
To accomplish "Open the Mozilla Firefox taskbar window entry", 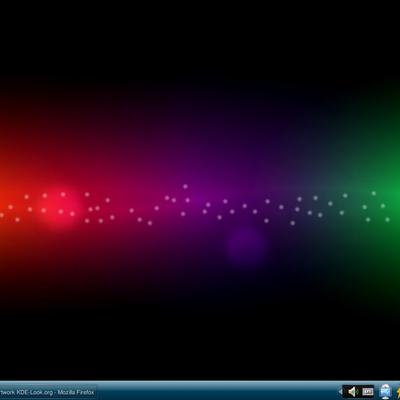I will click(48, 392).
